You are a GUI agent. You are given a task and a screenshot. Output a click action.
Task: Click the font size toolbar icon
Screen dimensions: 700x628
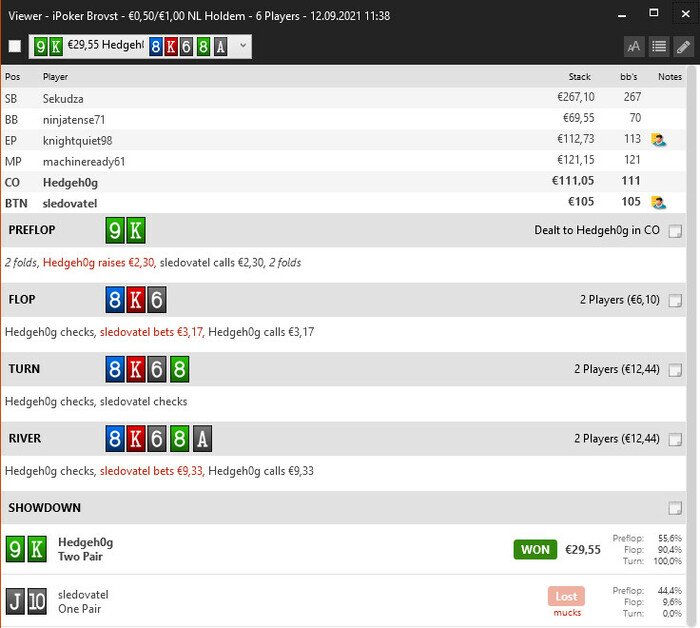point(634,46)
